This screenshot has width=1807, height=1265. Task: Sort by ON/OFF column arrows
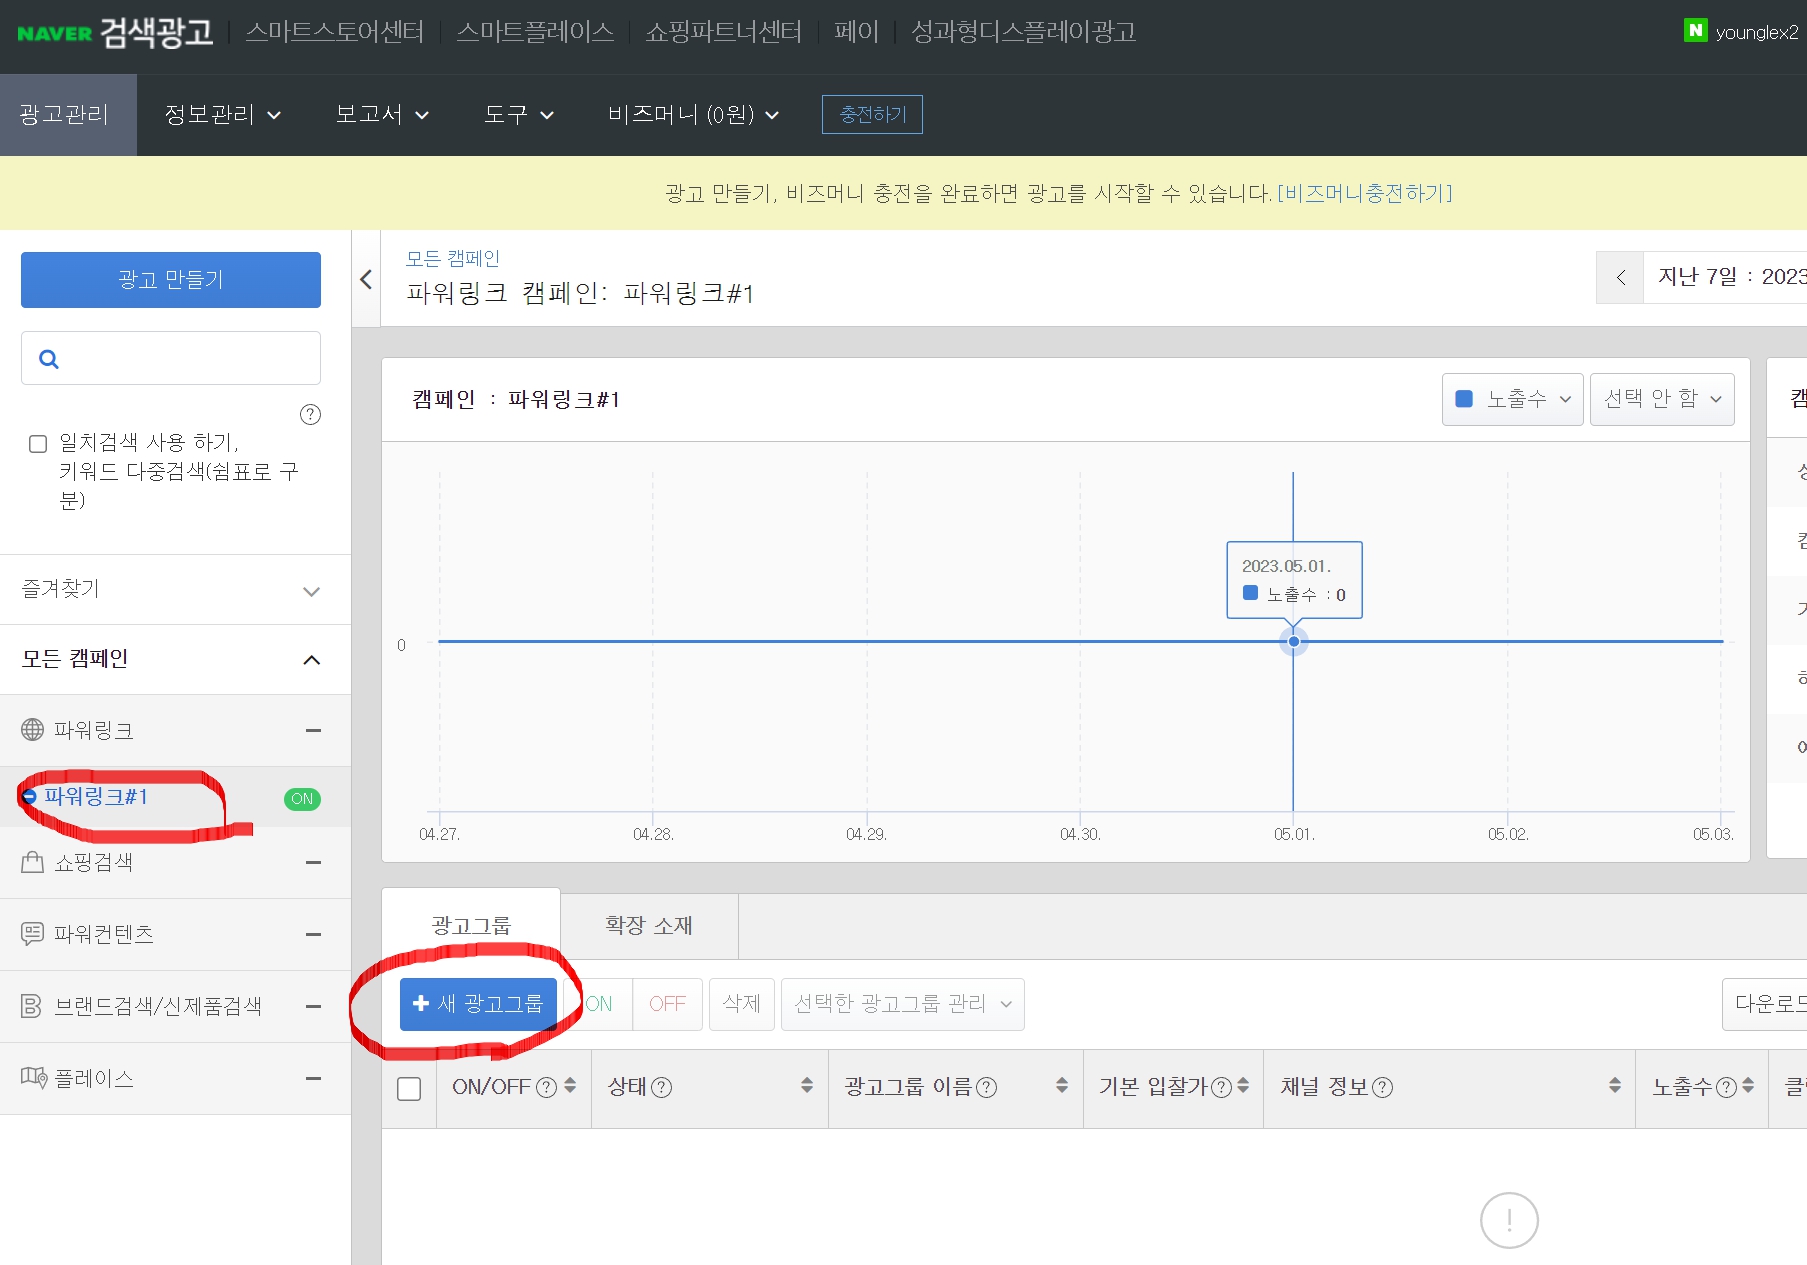coord(570,1085)
